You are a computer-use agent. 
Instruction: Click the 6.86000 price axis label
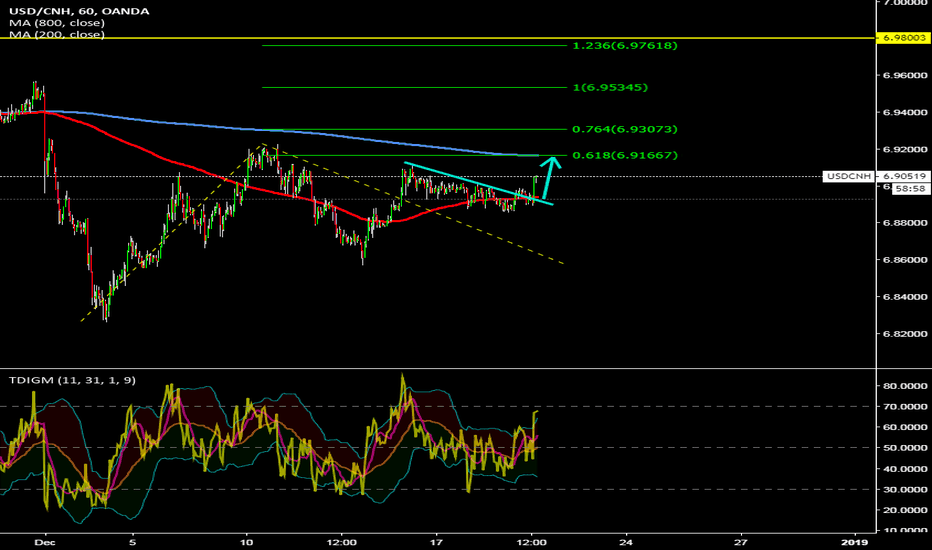tap(905, 260)
